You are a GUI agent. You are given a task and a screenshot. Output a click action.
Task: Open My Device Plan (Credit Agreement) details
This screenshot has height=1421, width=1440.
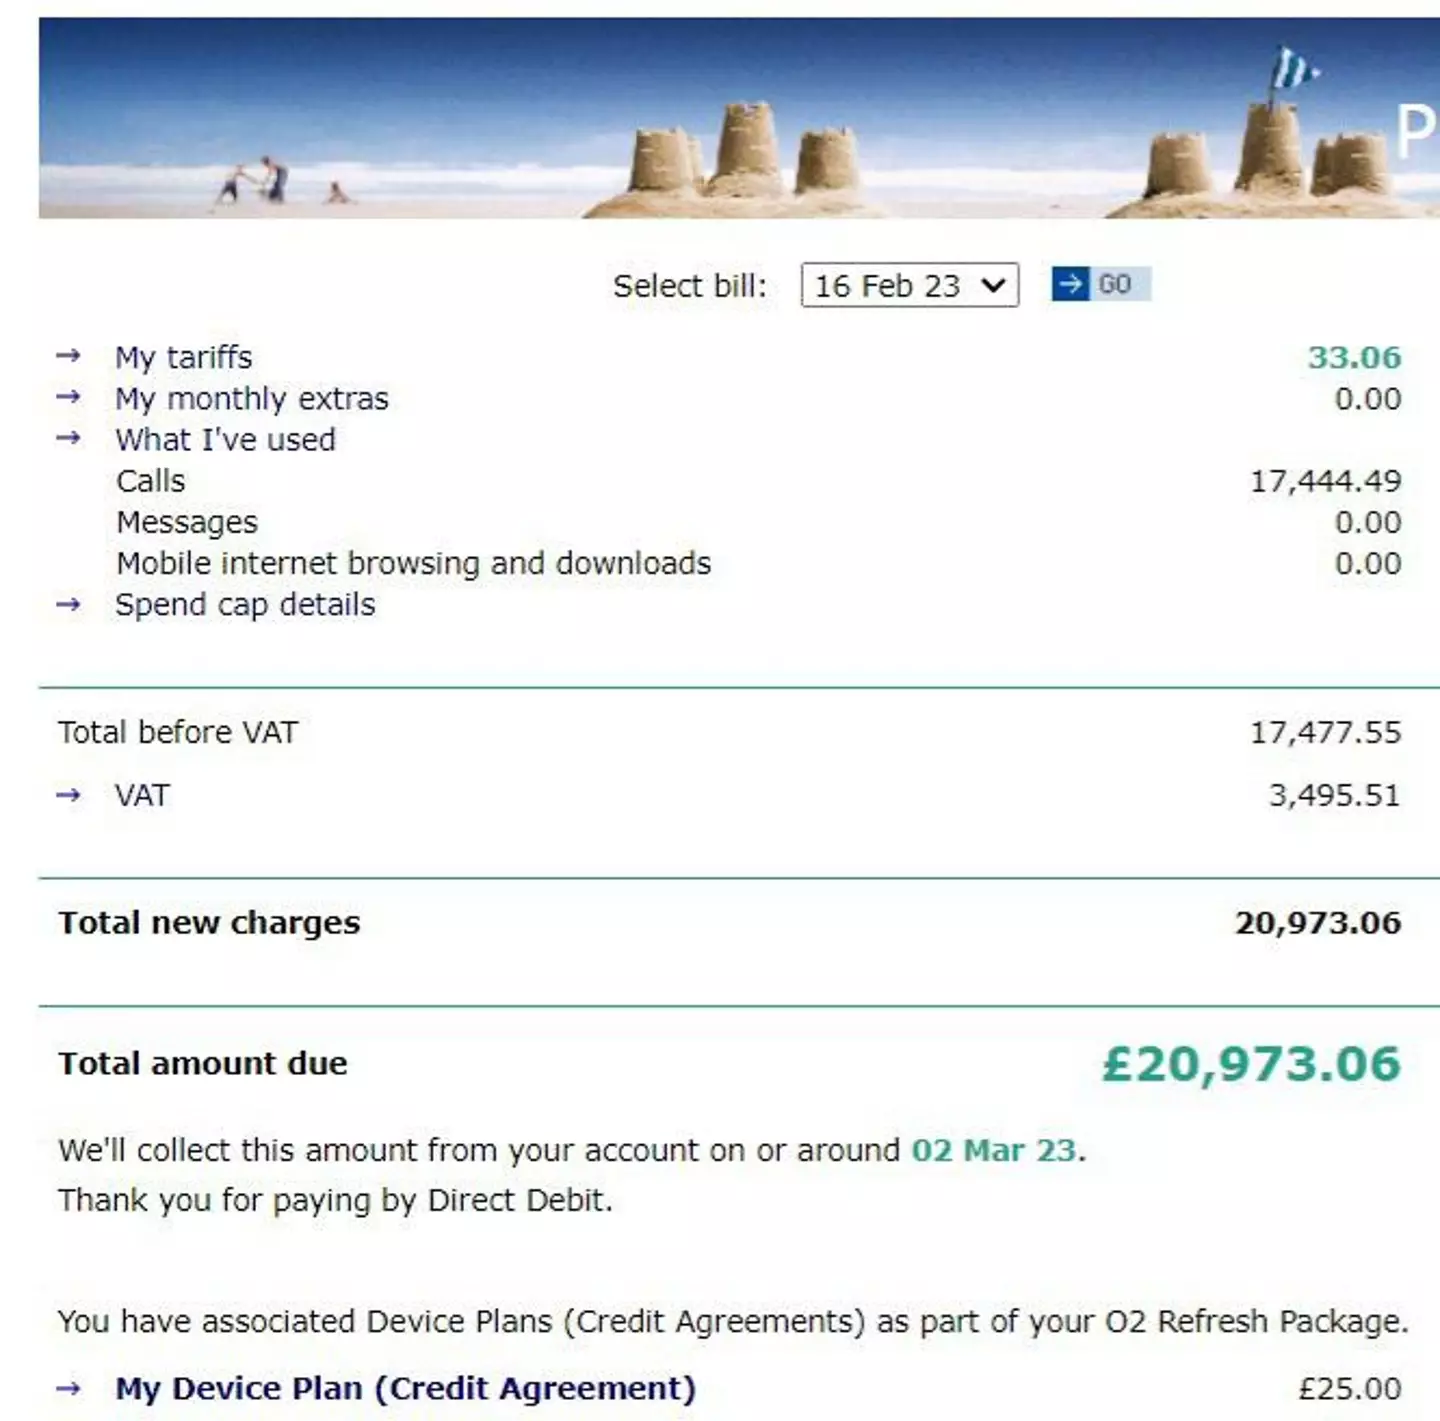coord(405,1388)
